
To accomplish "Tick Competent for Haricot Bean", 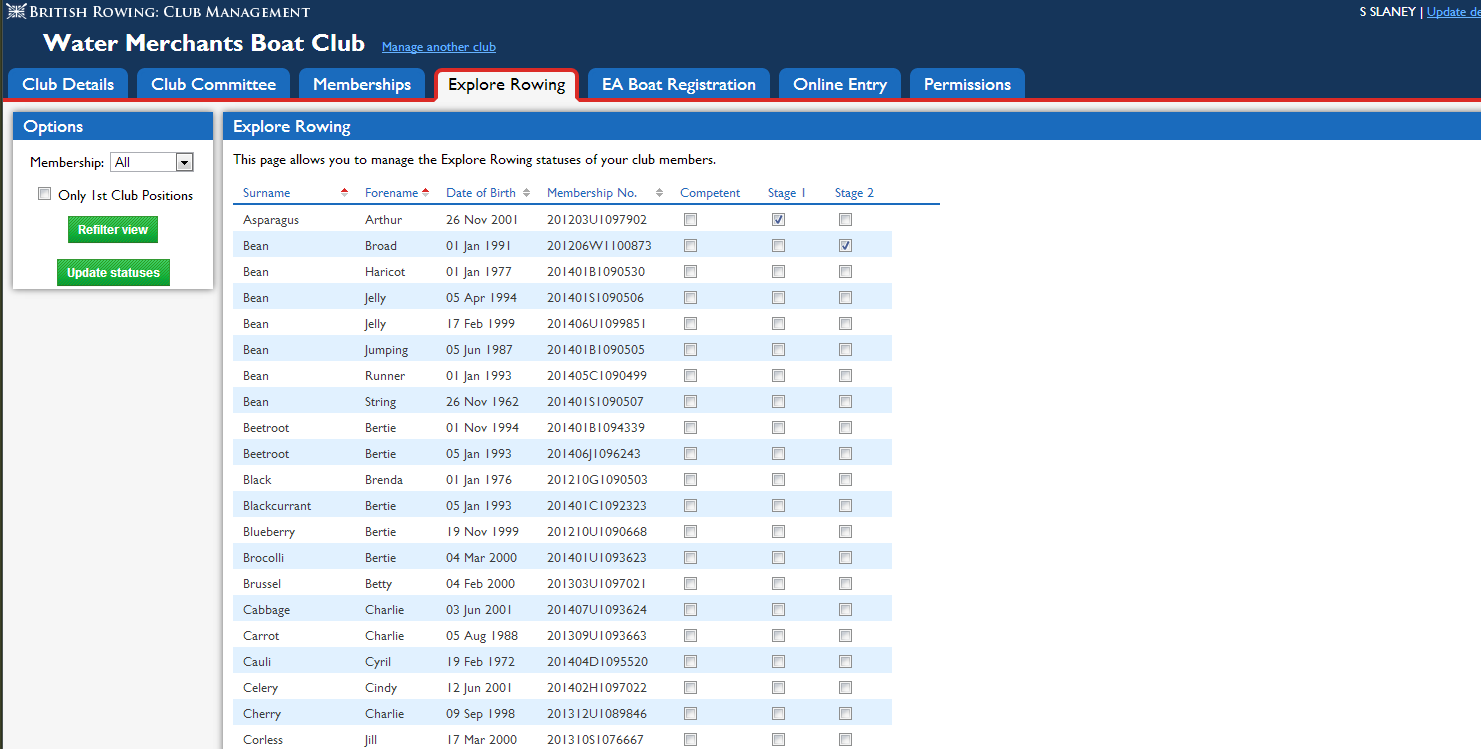I will [690, 271].
